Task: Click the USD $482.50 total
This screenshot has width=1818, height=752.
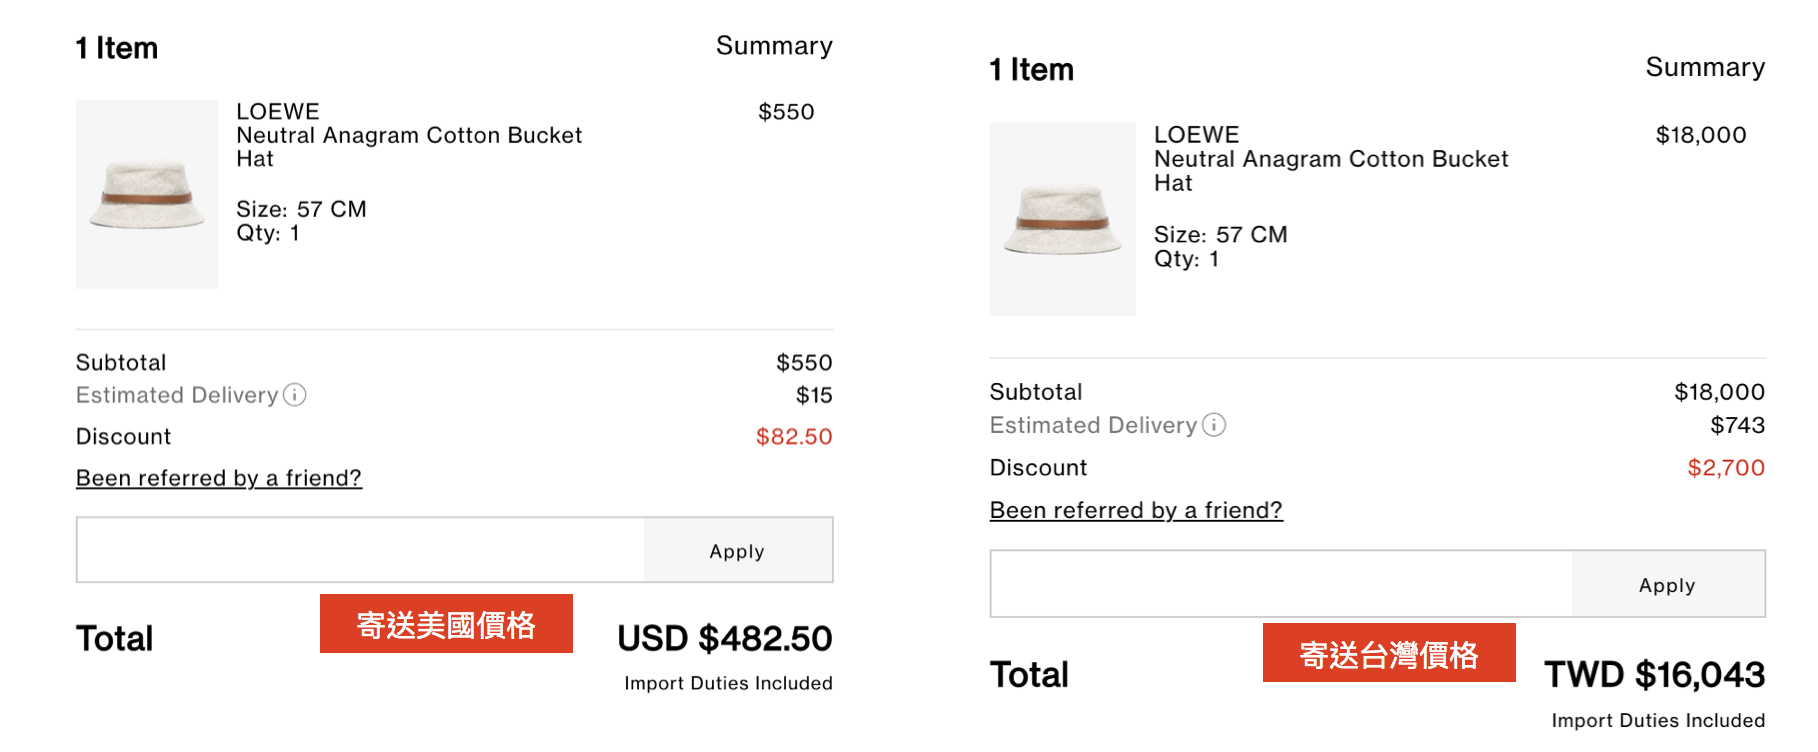Action: [x=725, y=639]
